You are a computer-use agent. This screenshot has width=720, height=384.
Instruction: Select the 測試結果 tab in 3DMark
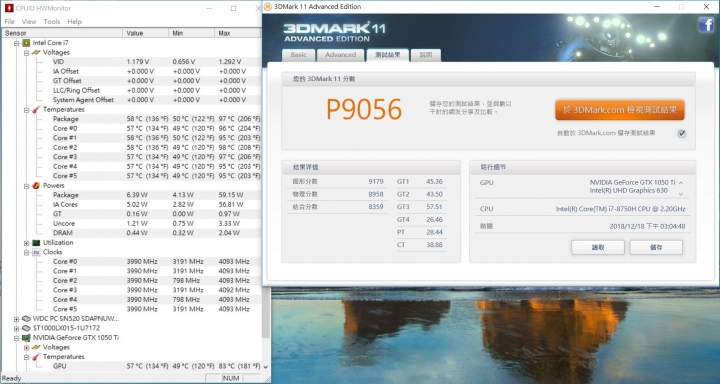[x=388, y=55]
